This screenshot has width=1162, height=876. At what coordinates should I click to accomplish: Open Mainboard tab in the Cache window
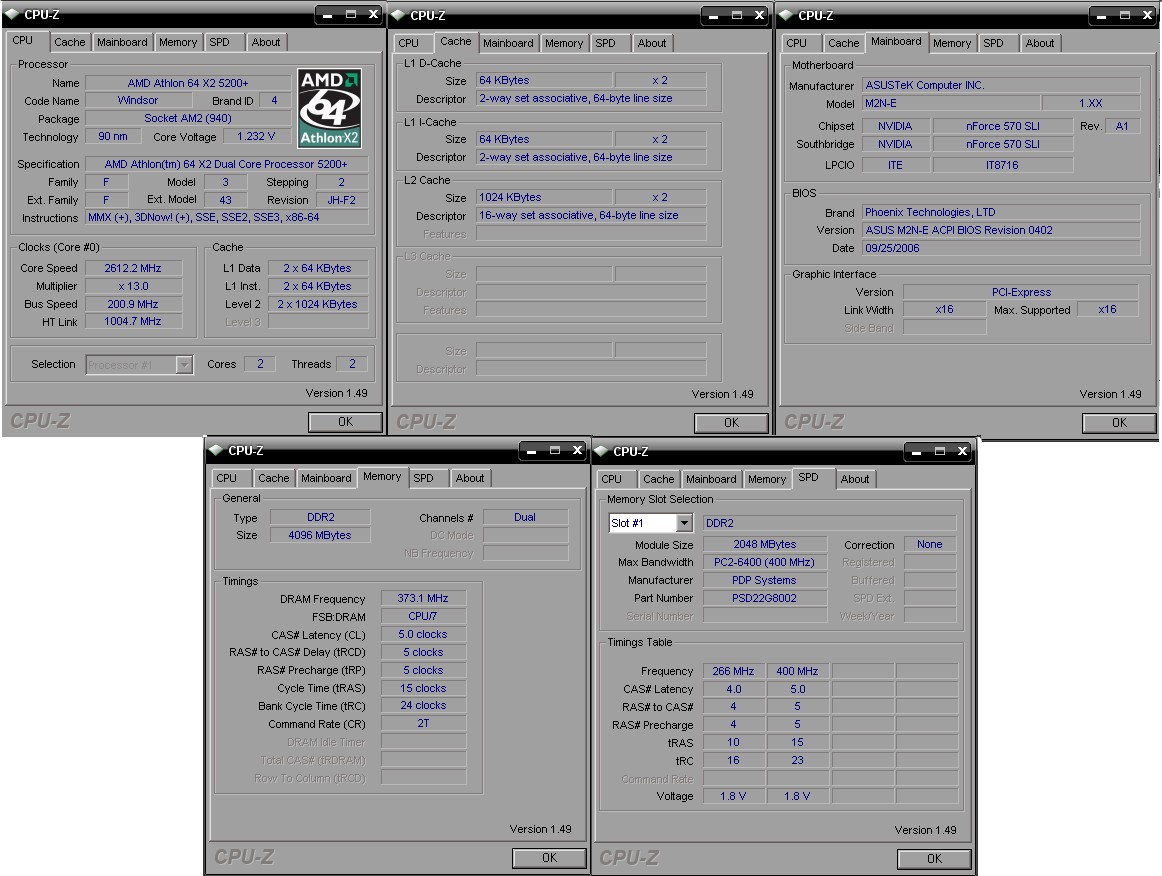pyautogui.click(x=508, y=43)
